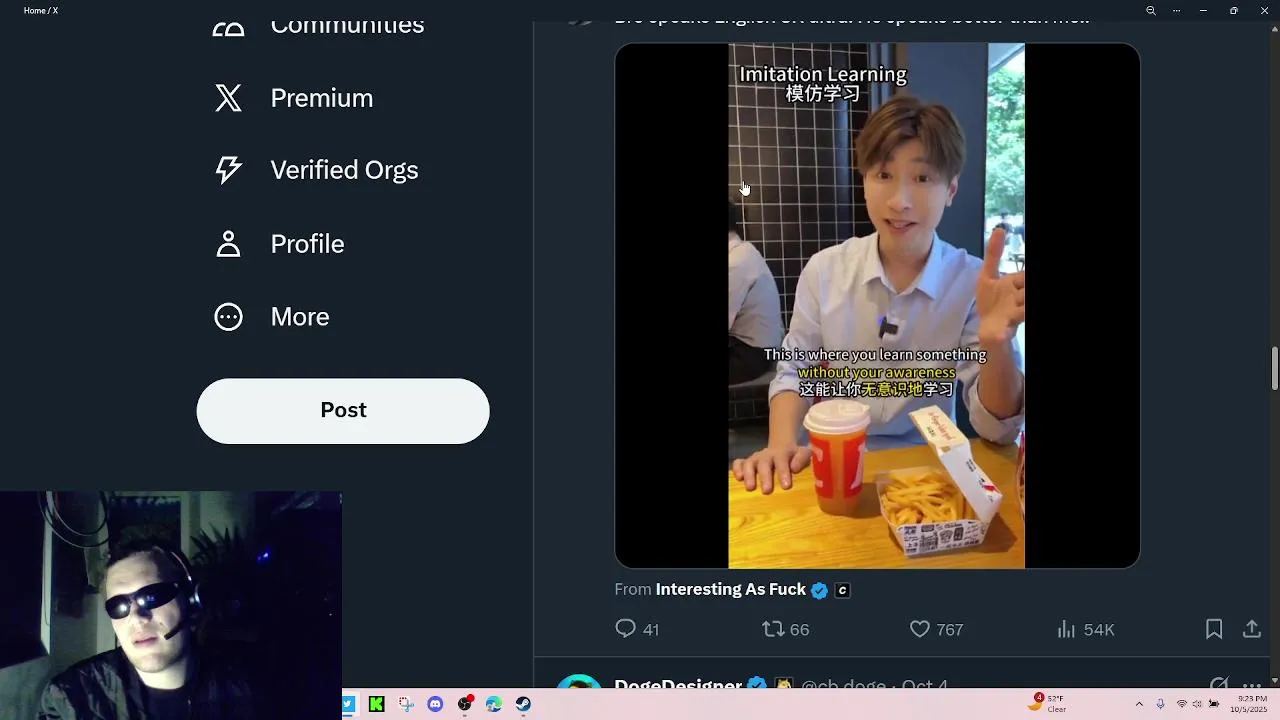The image size is (1280, 720).
Task: Like the post with 767 likes
Action: pos(920,629)
